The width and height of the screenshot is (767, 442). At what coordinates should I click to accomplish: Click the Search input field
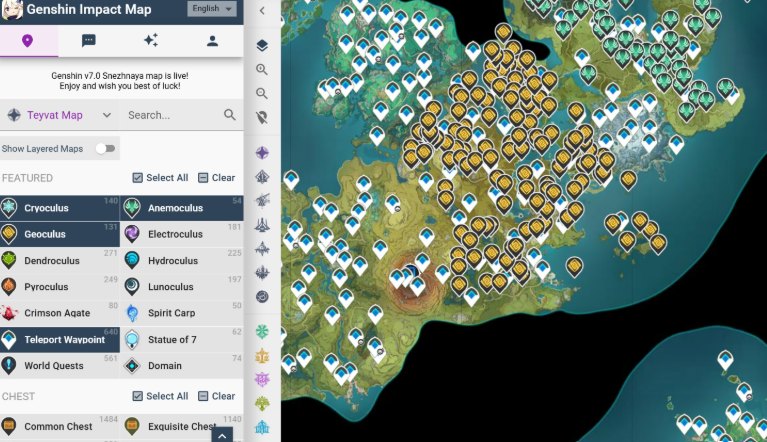click(171, 115)
